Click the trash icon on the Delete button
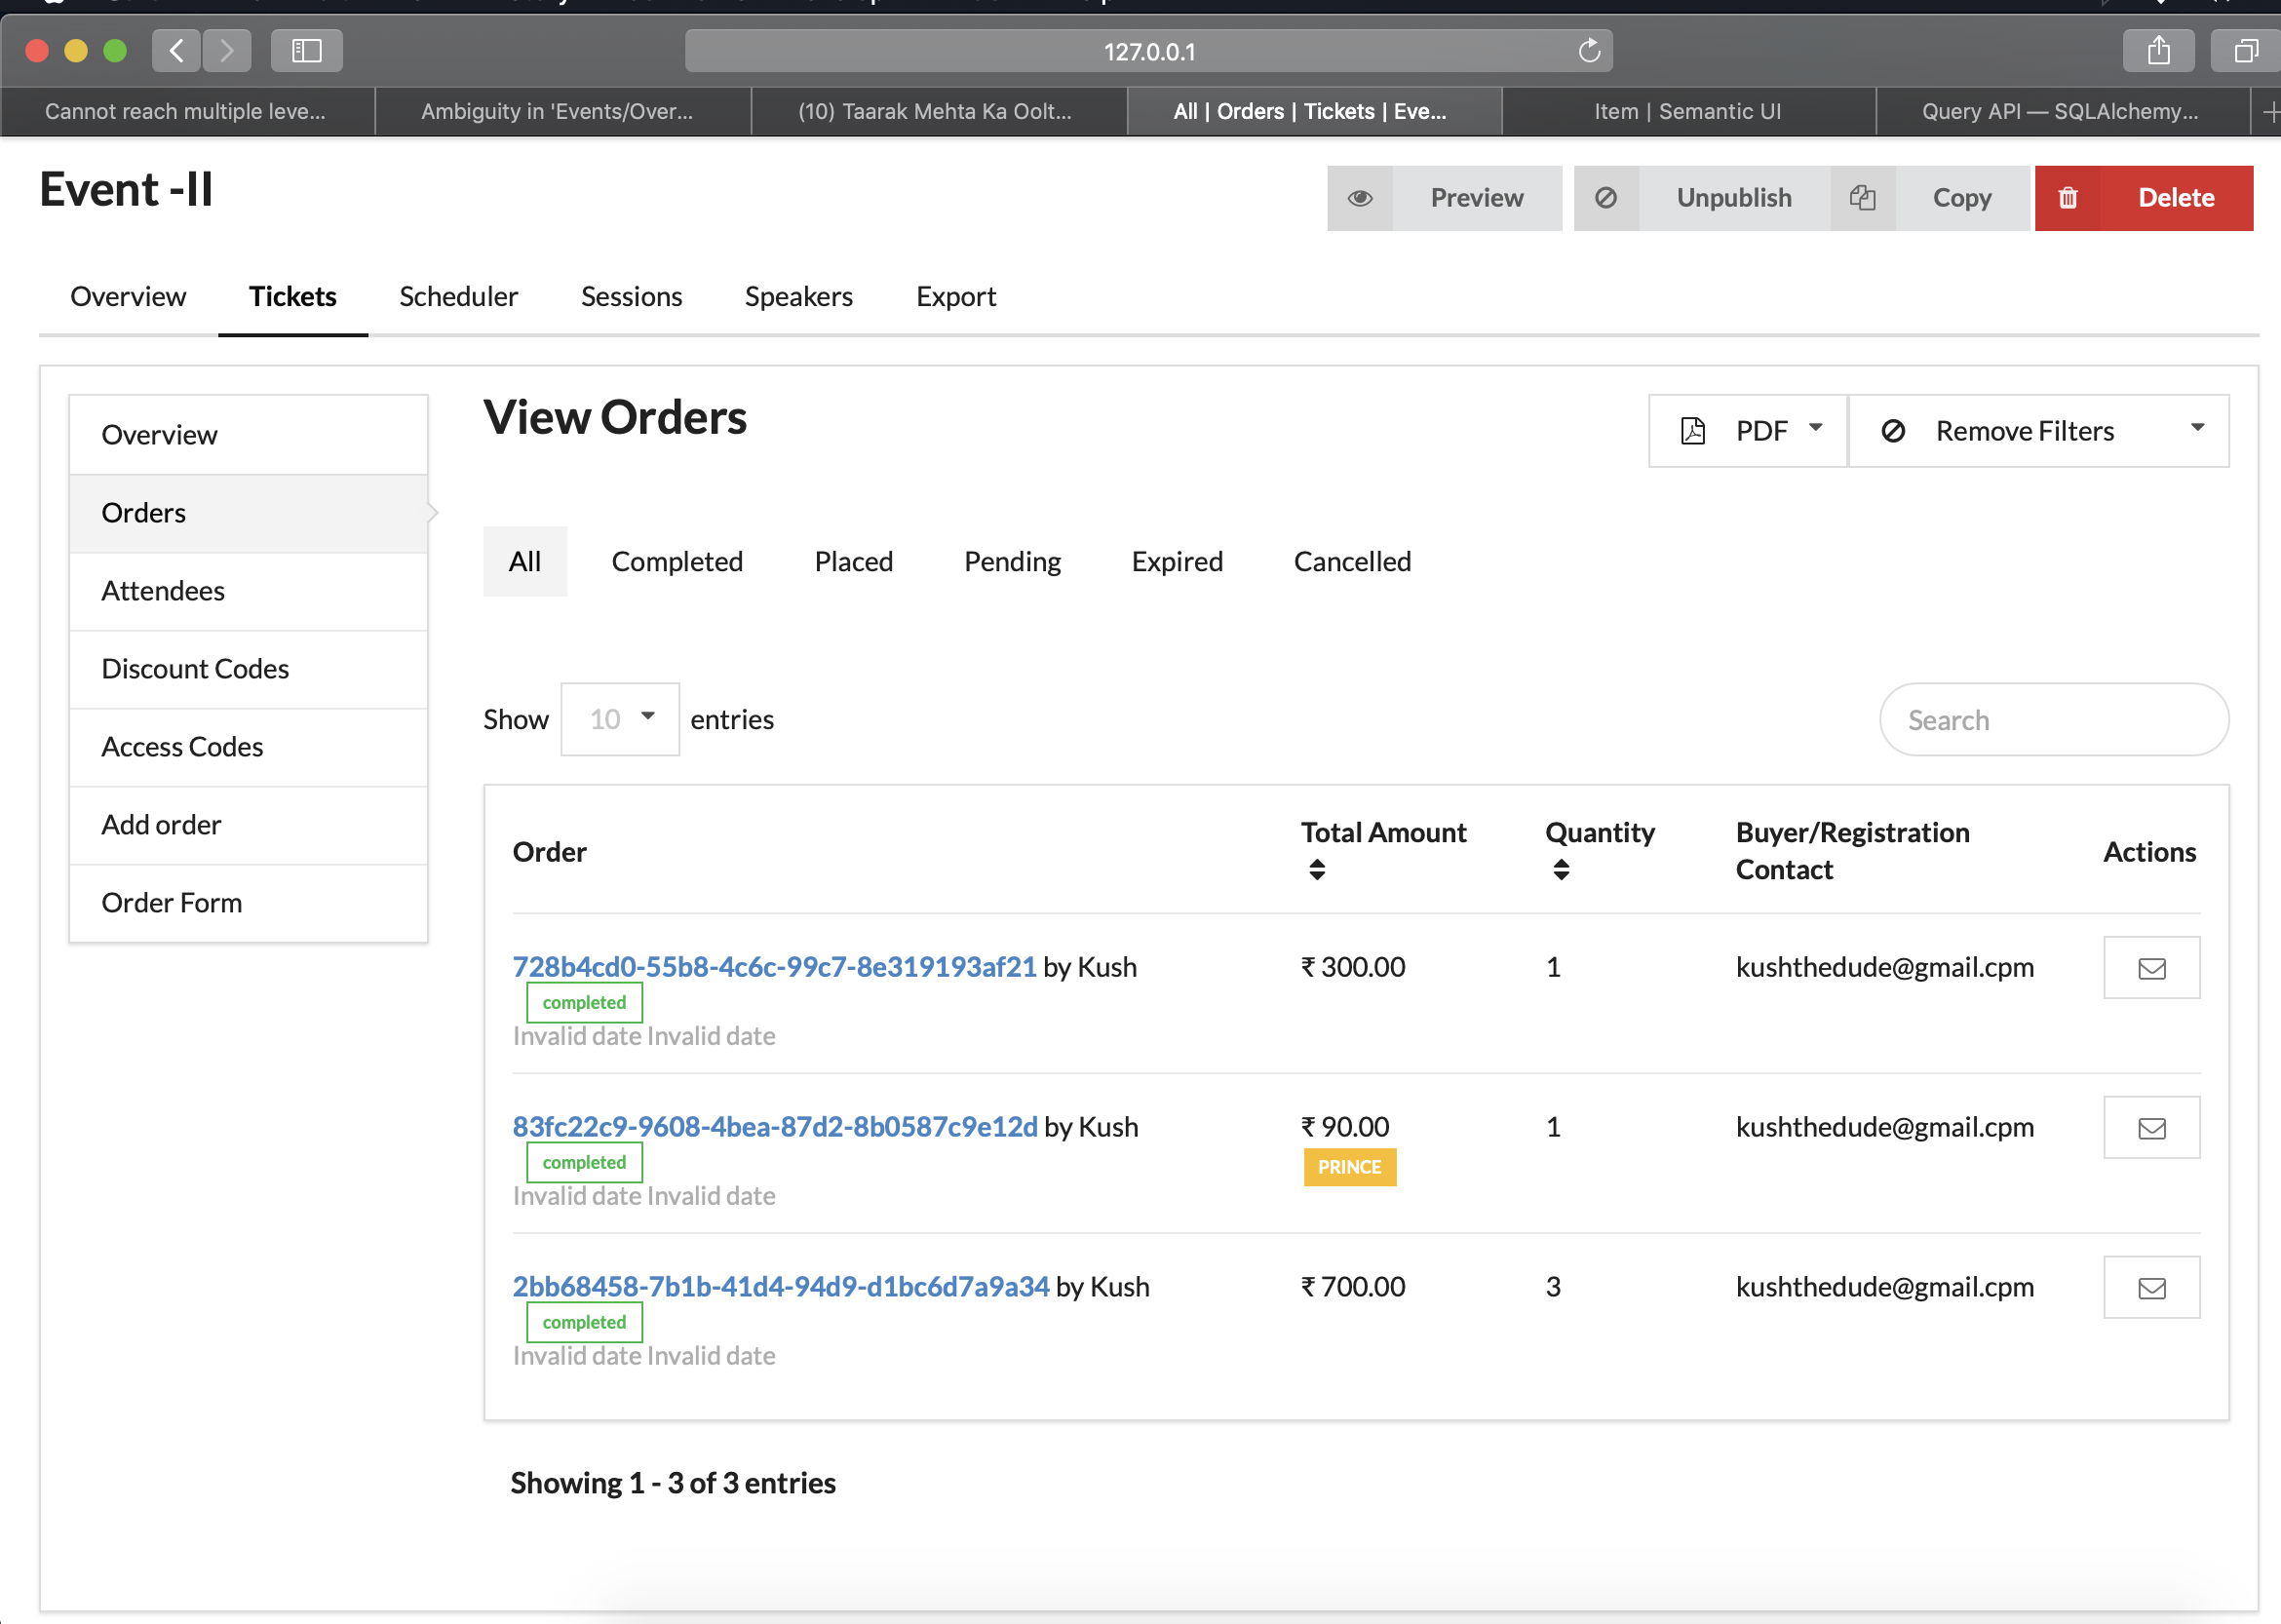 pos(2068,198)
